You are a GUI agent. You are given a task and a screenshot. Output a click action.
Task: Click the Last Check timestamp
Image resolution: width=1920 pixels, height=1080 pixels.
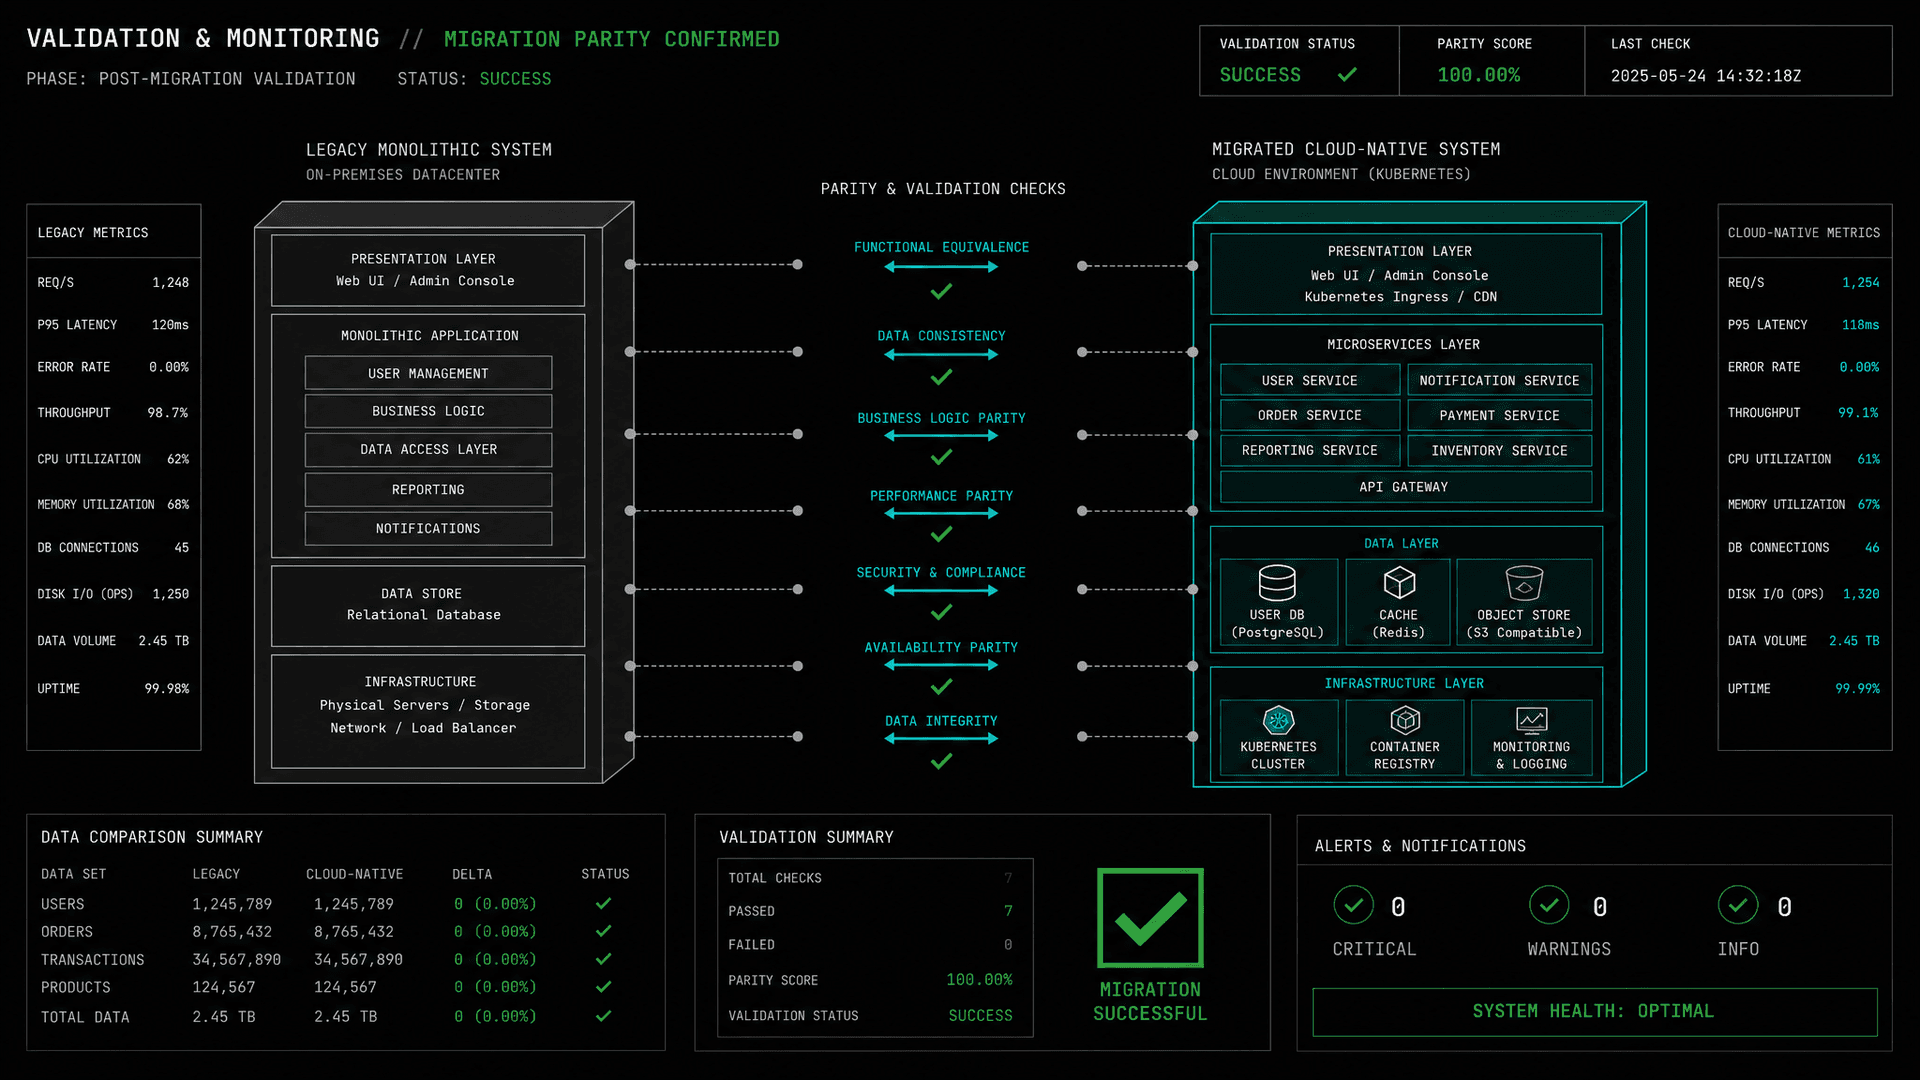[1706, 76]
